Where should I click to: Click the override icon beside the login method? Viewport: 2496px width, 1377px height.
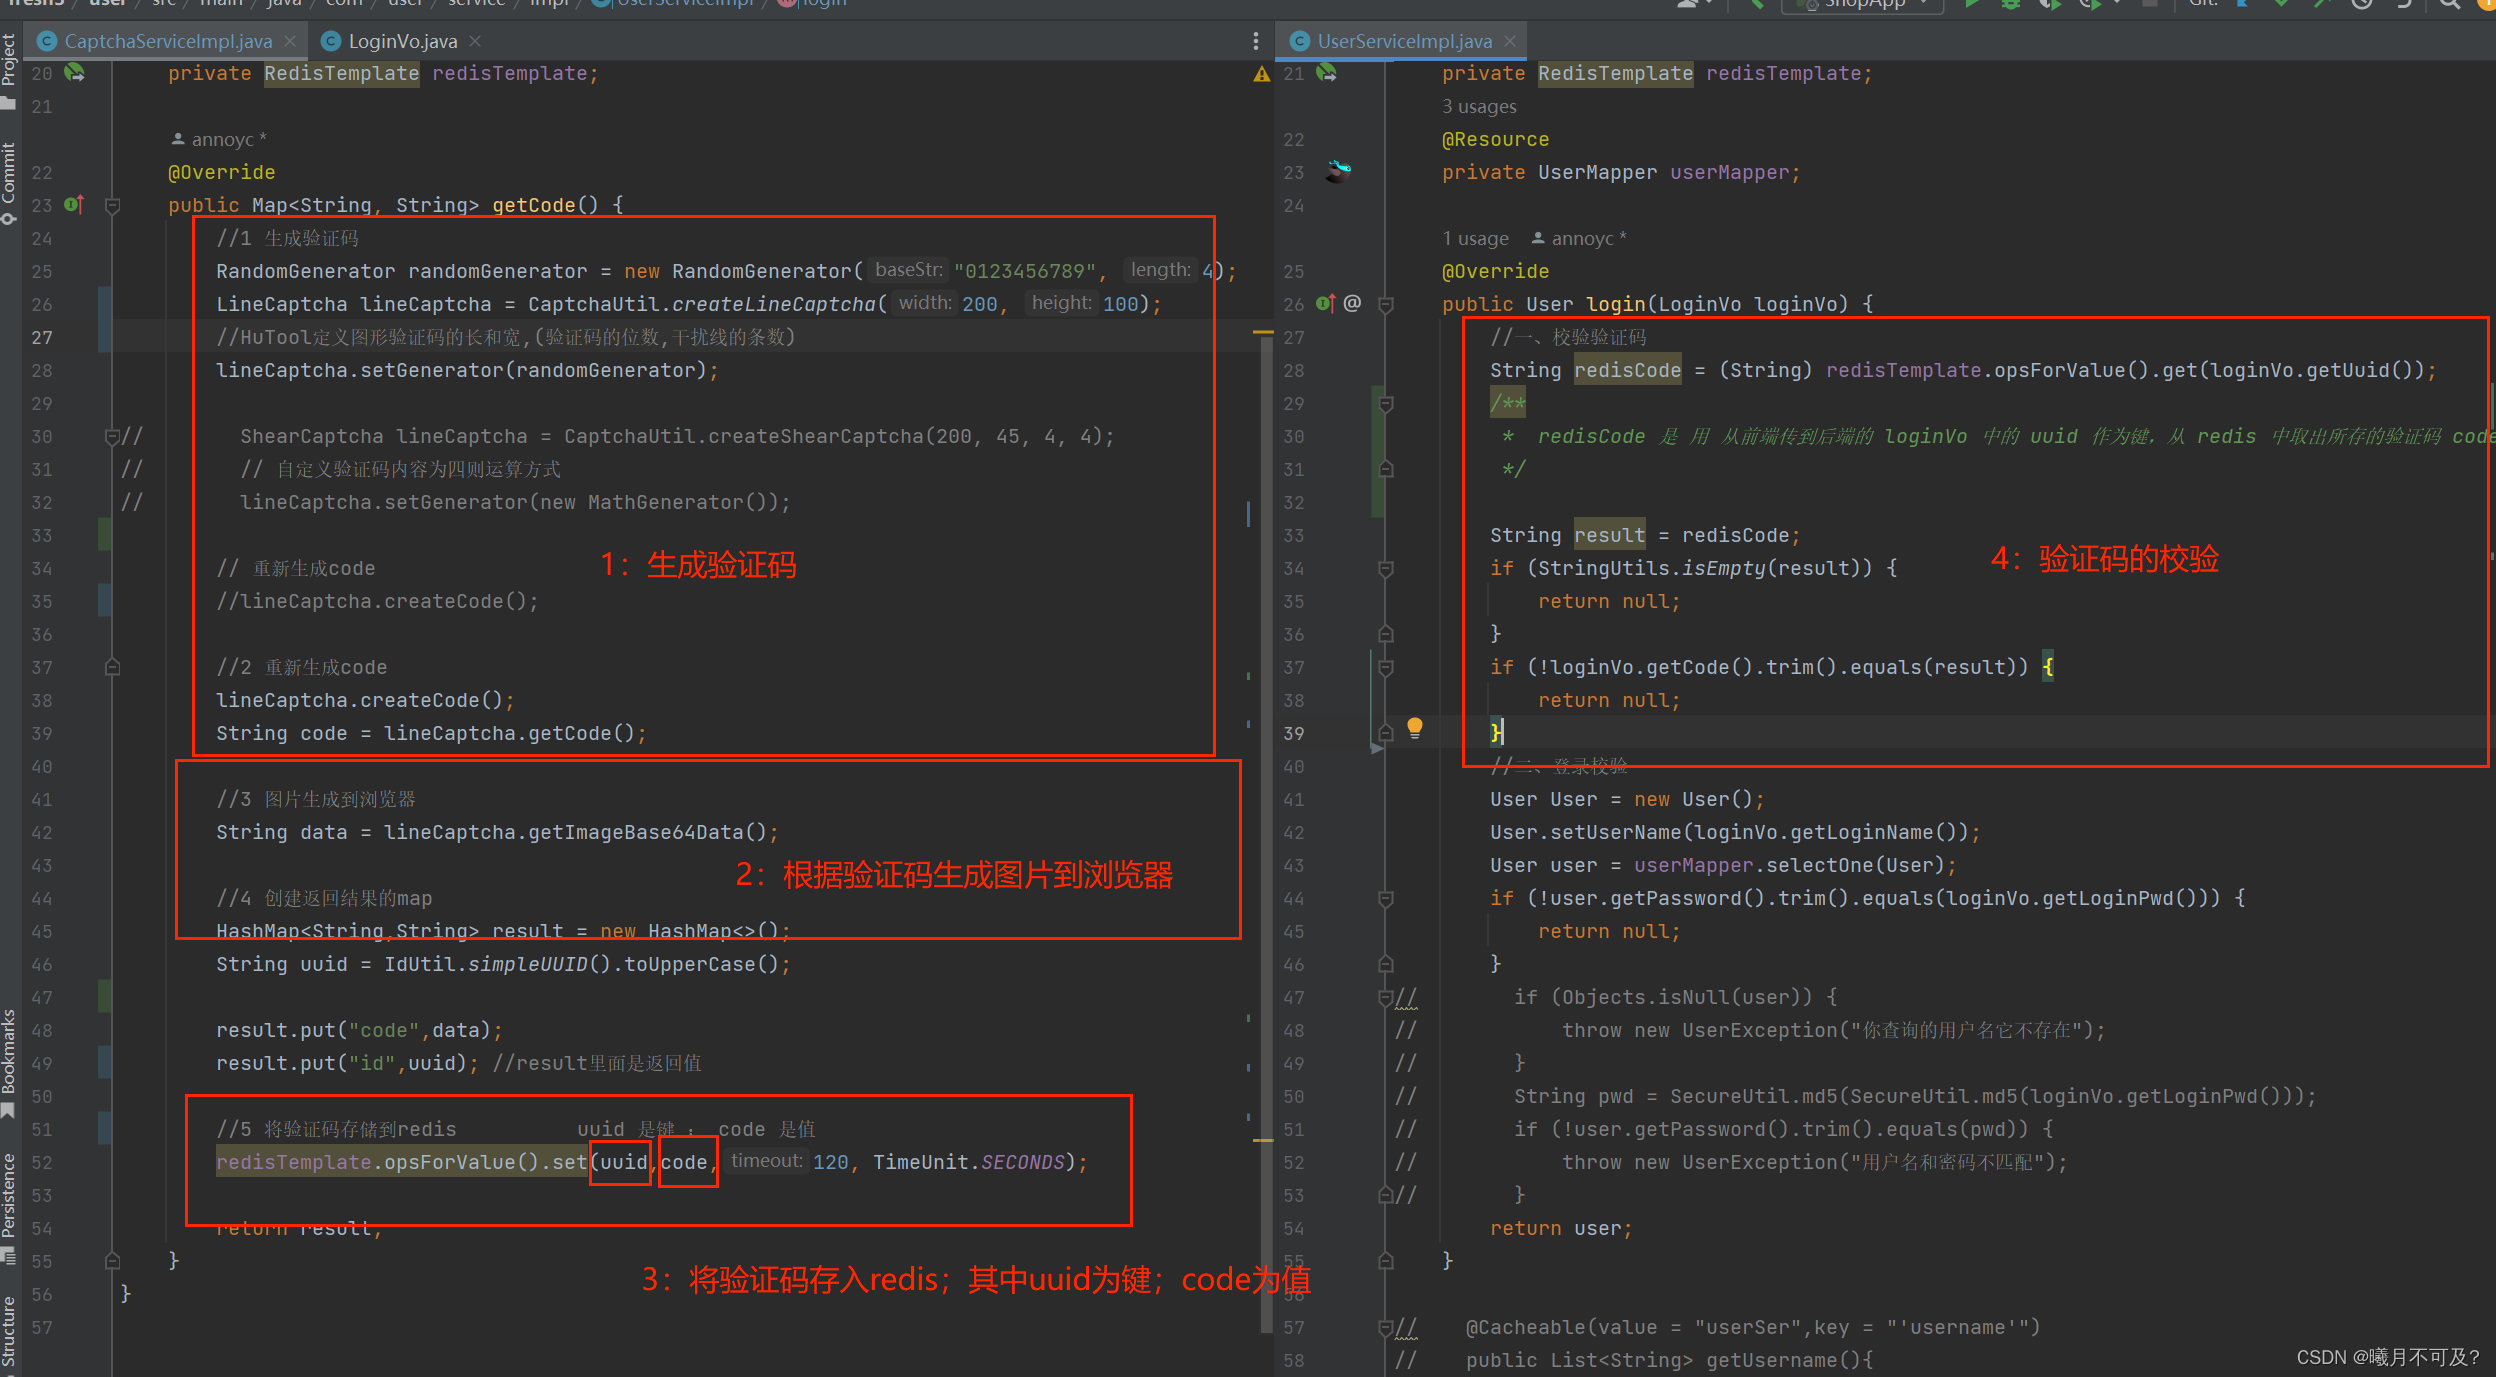(1326, 303)
